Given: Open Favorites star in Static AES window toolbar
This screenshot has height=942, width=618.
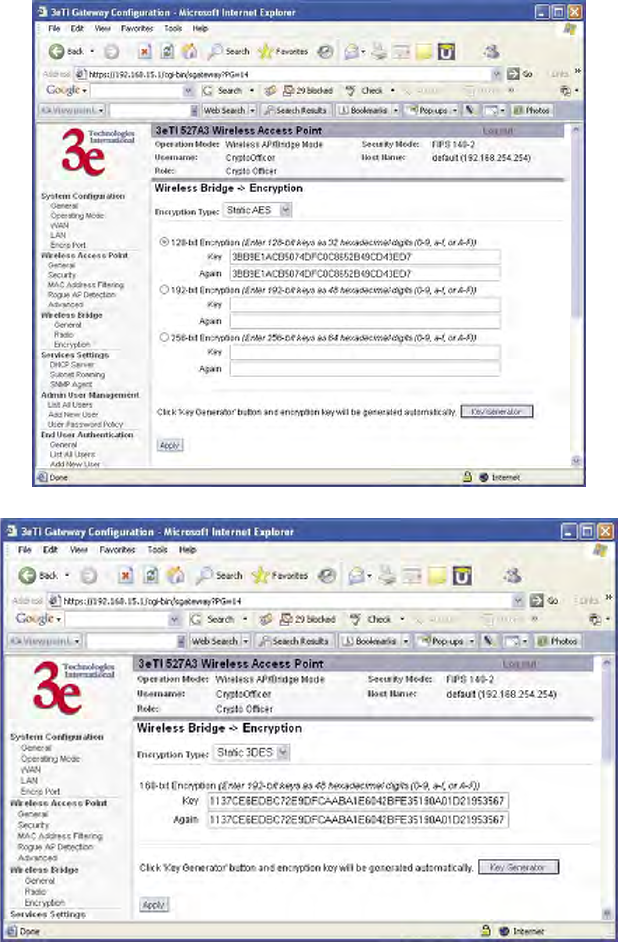Looking at the screenshot, I should pos(282,52).
